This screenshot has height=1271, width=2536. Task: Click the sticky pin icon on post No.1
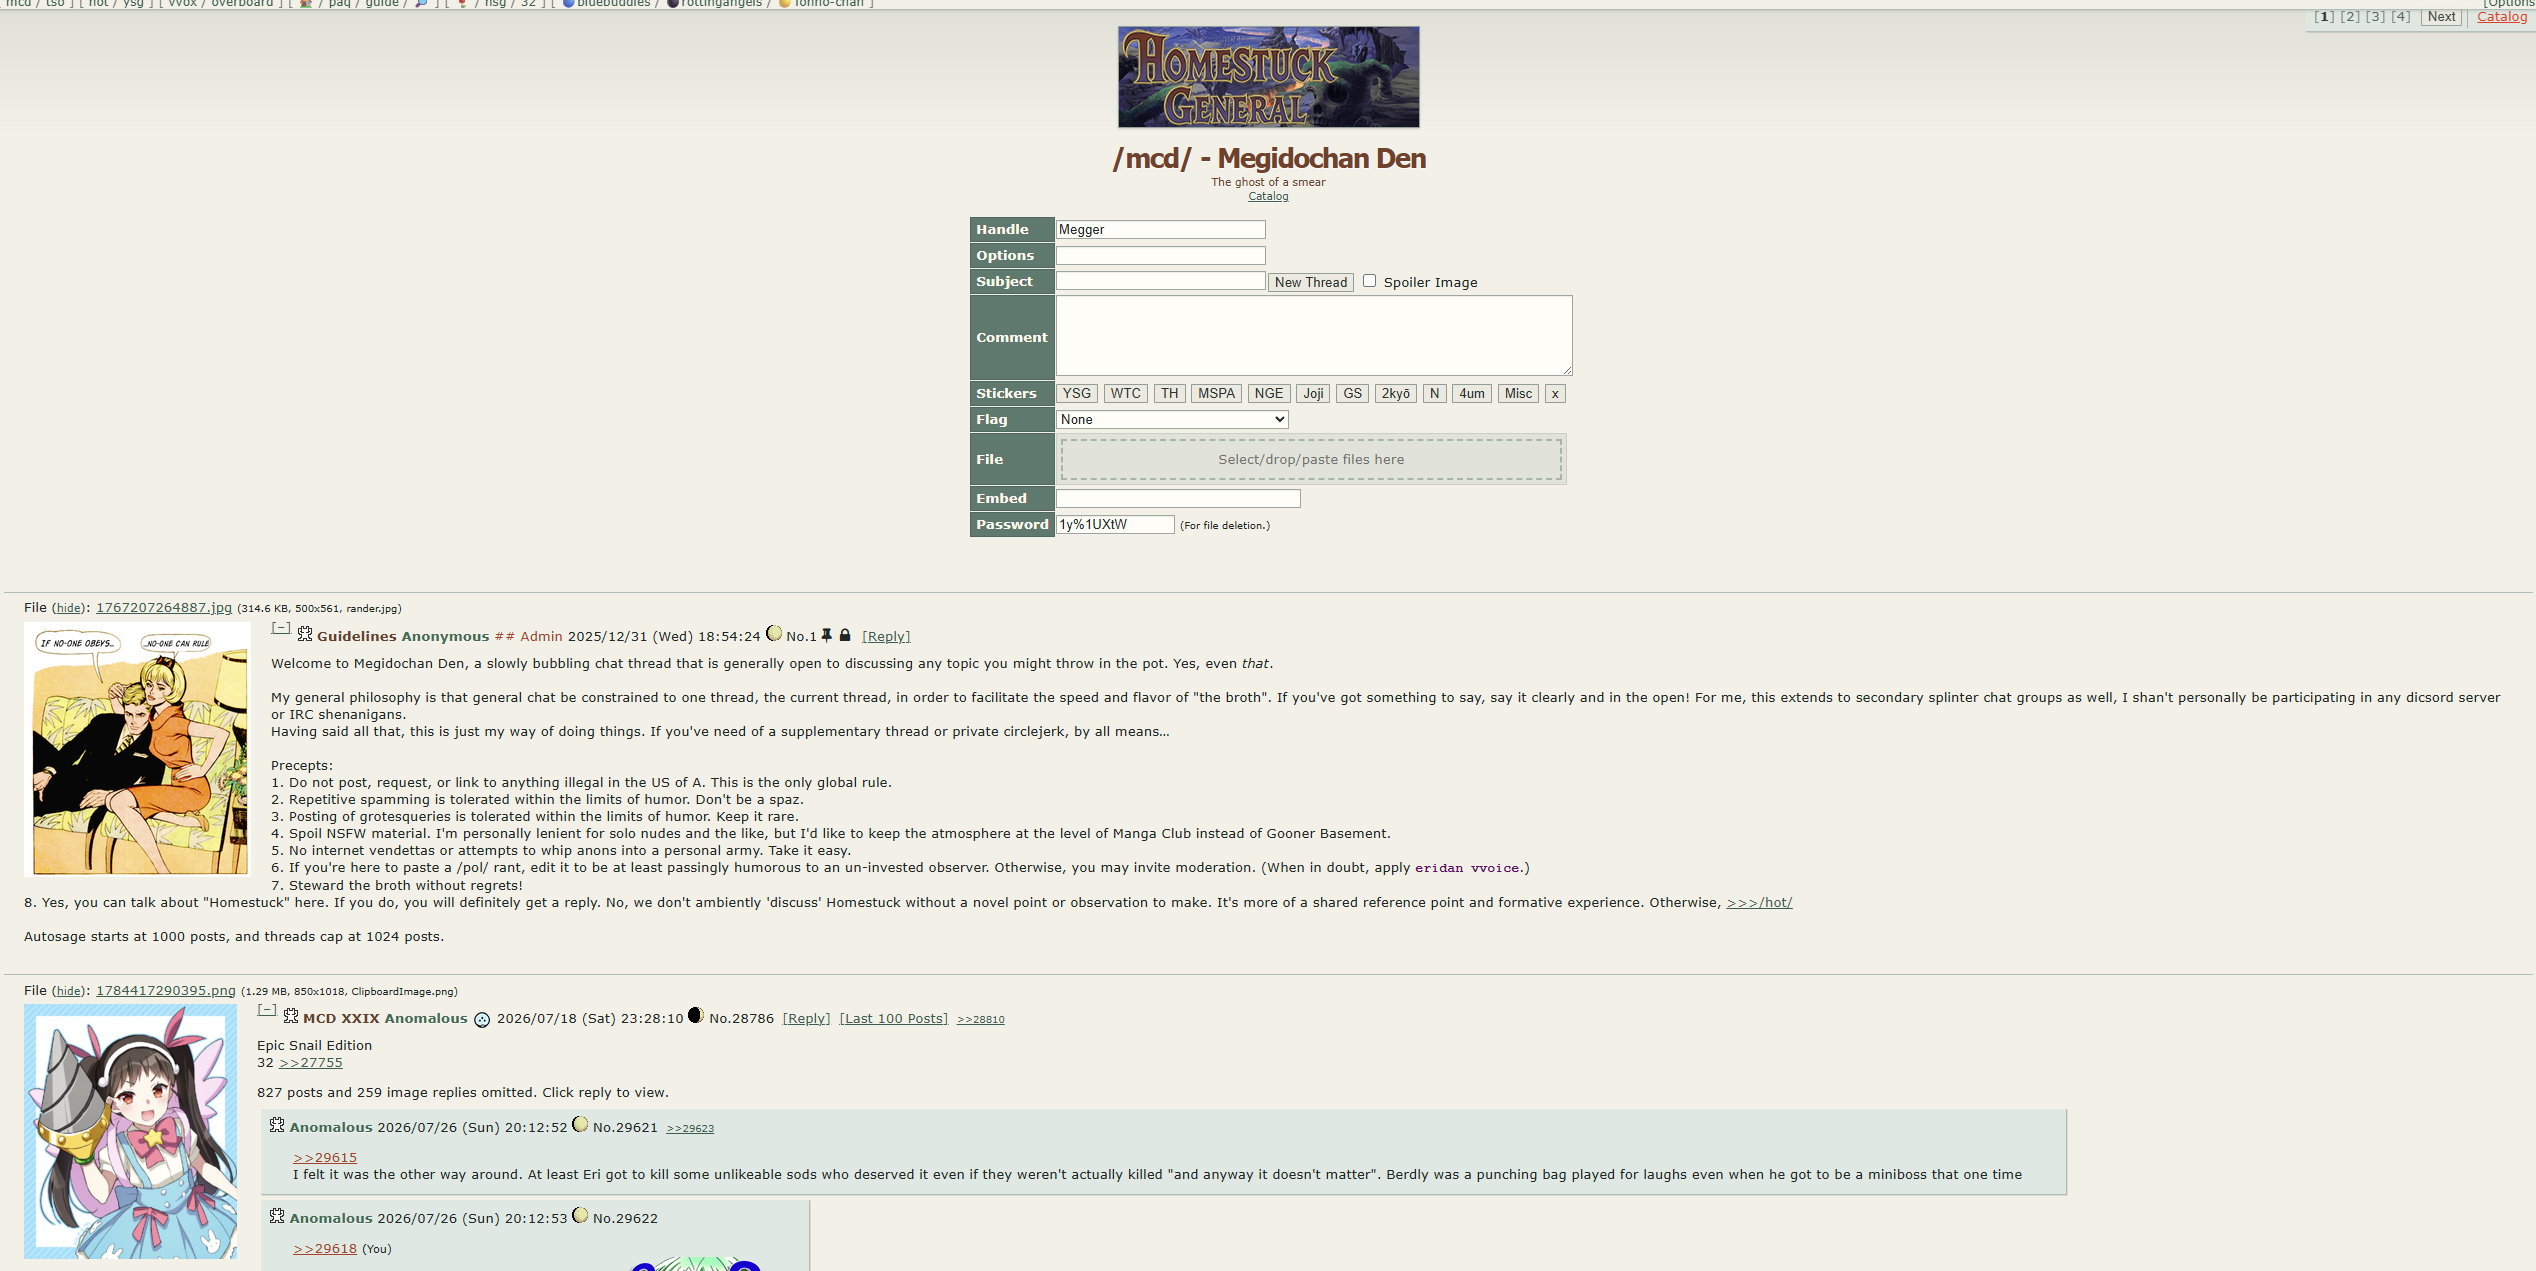[x=827, y=635]
